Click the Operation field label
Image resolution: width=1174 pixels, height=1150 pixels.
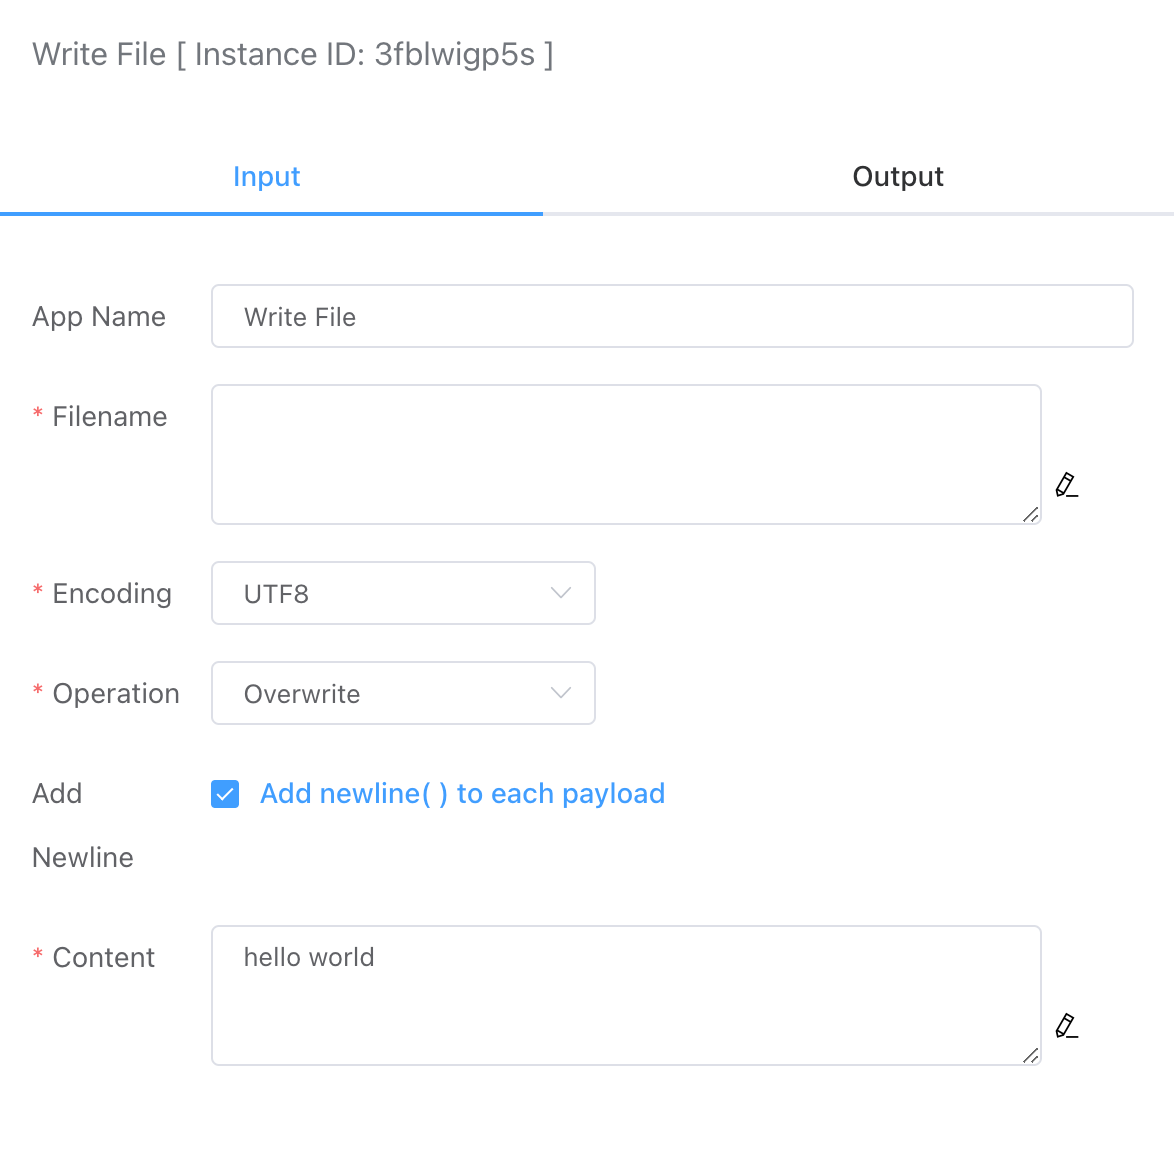116,694
